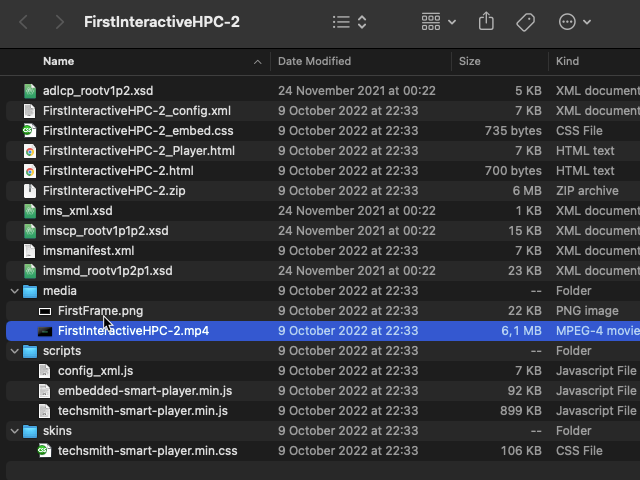Image resolution: width=640 pixels, height=480 pixels.
Task: Click Chrome icon of FirstInteractiveHPC-2.html
Action: [x=30, y=171]
